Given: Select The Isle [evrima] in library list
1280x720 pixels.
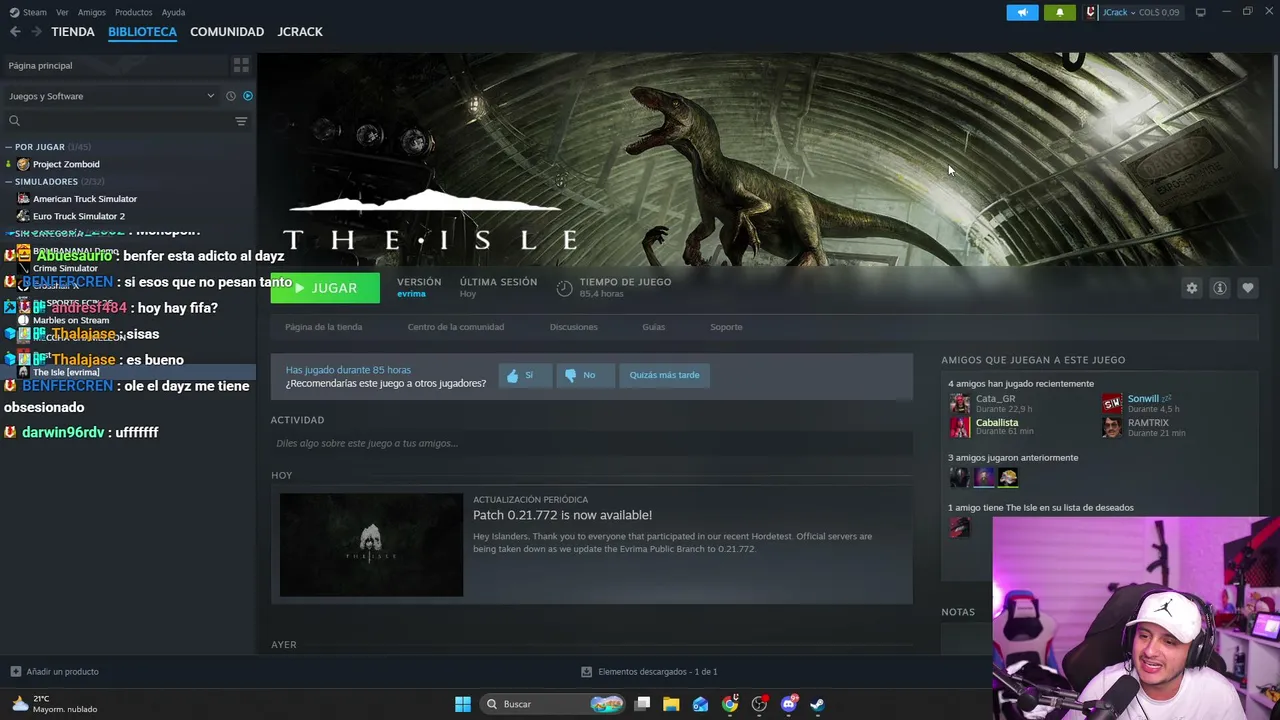Looking at the screenshot, I should pyautogui.click(x=128, y=372).
